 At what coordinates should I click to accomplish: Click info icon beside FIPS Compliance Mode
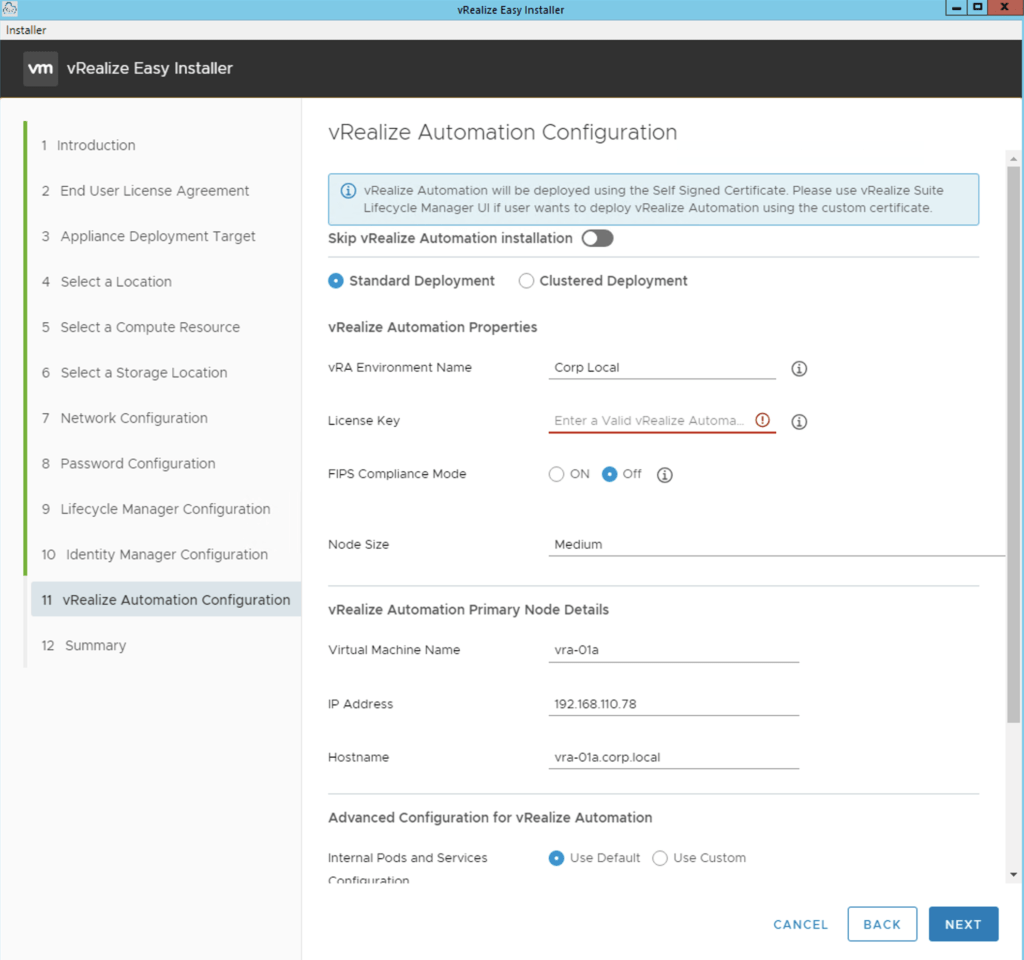pyautogui.click(x=664, y=475)
